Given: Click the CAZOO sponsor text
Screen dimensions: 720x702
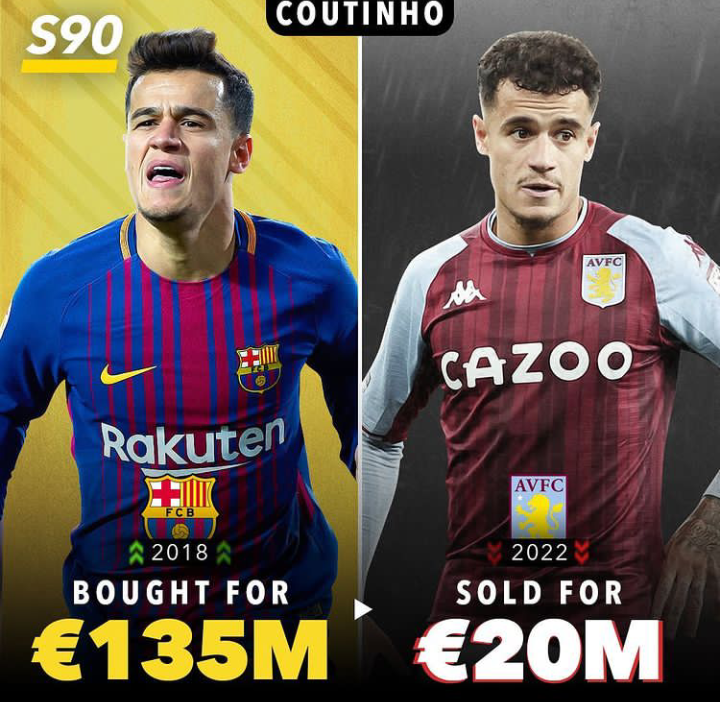Looking at the screenshot, I should 536,365.
